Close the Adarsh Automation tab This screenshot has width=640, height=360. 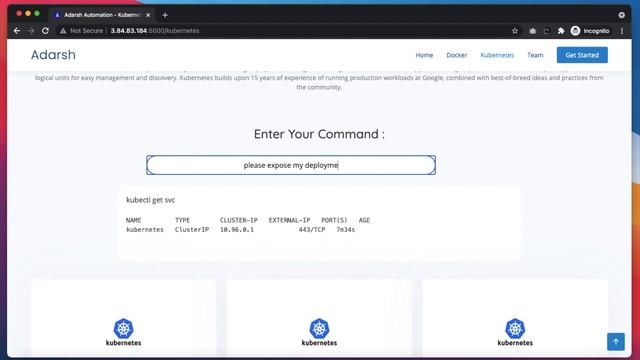[148, 15]
